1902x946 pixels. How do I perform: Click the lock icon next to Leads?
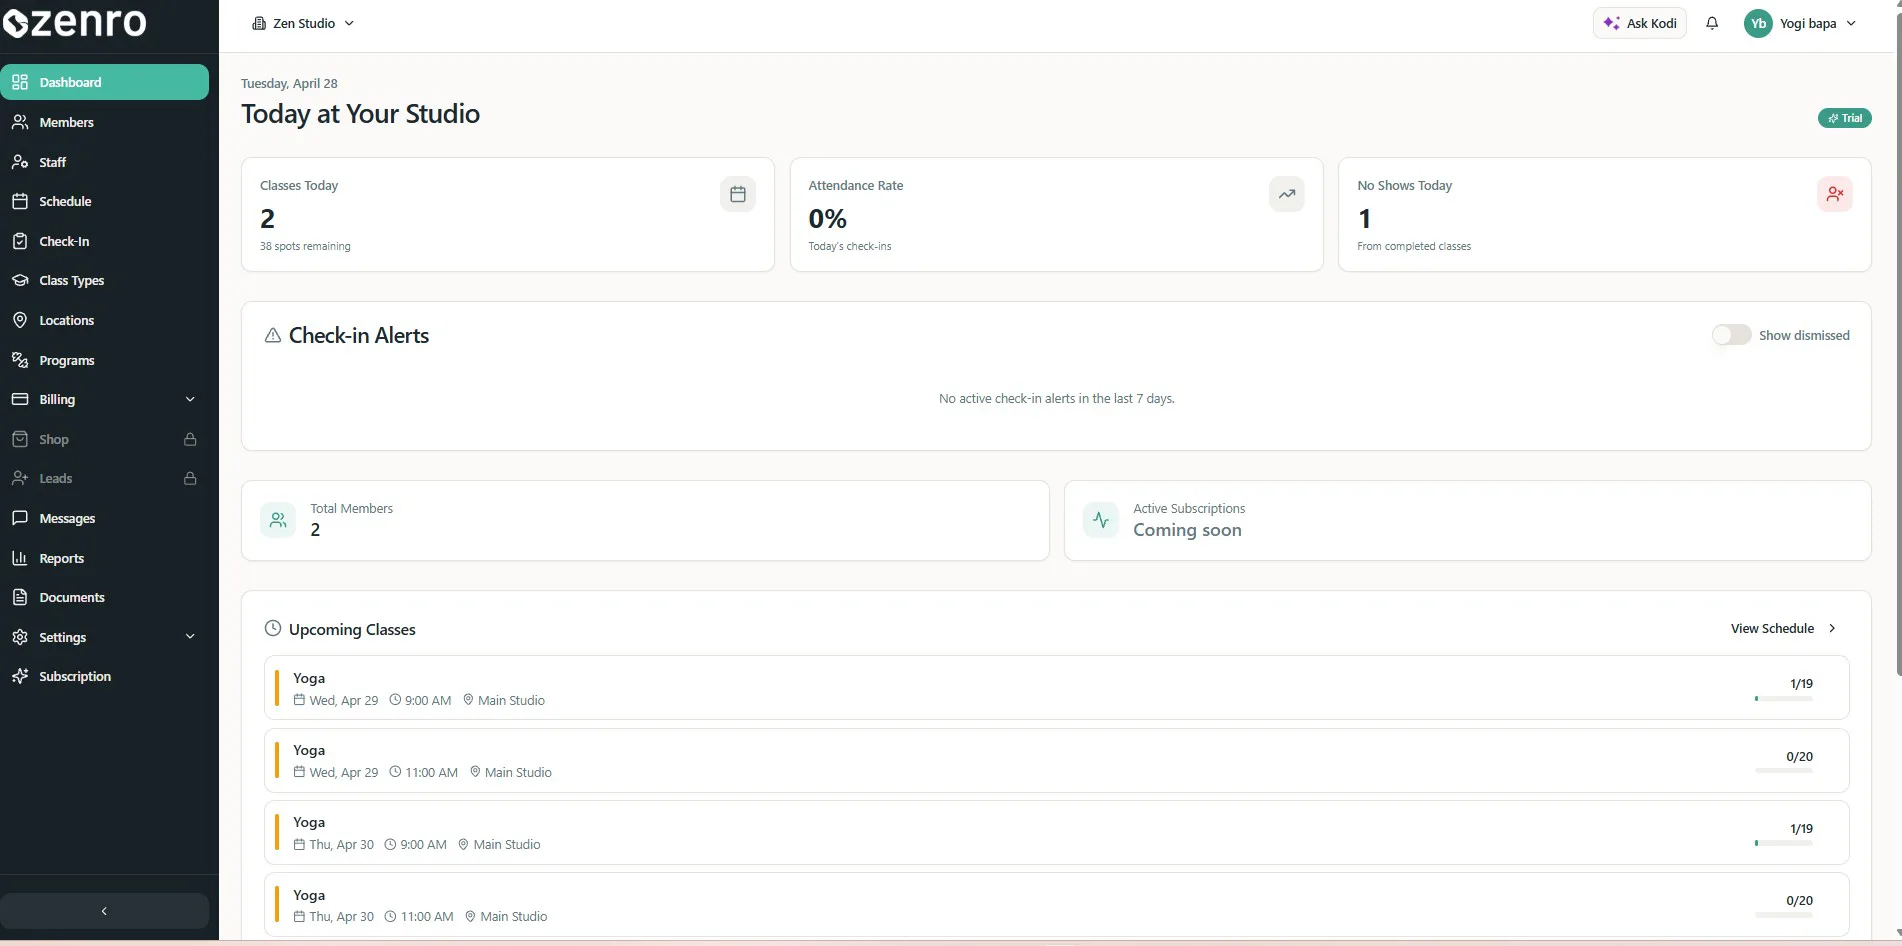[x=190, y=478]
